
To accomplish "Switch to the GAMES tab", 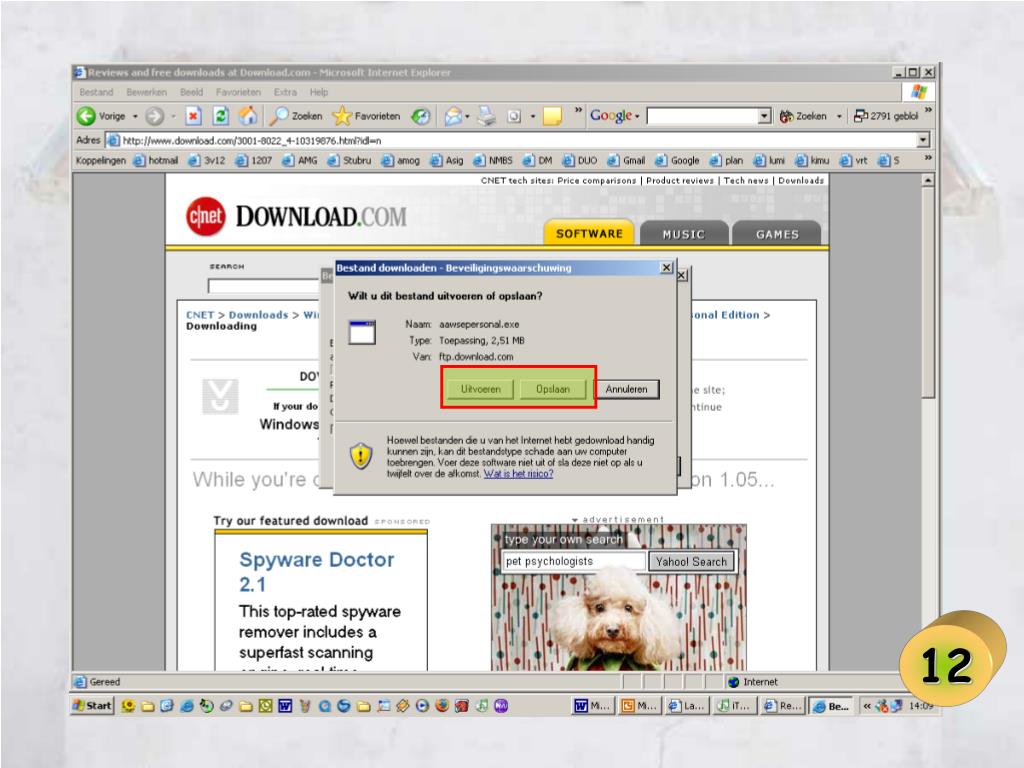I will click(776, 234).
